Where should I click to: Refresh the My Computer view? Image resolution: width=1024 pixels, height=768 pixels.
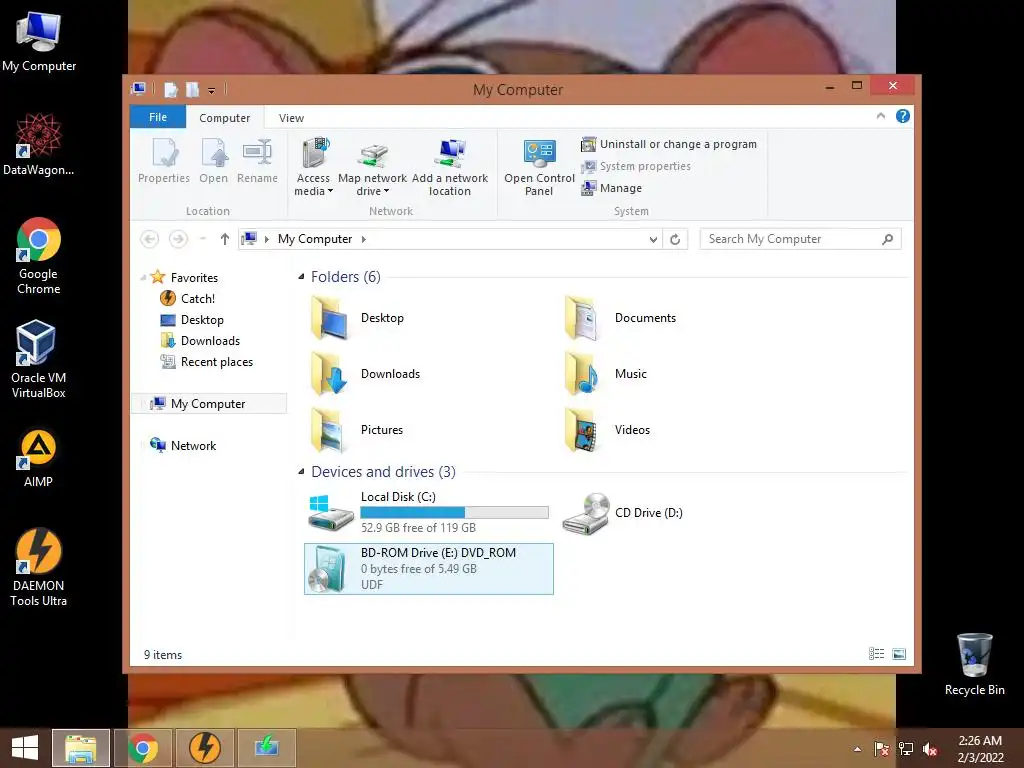coord(675,240)
